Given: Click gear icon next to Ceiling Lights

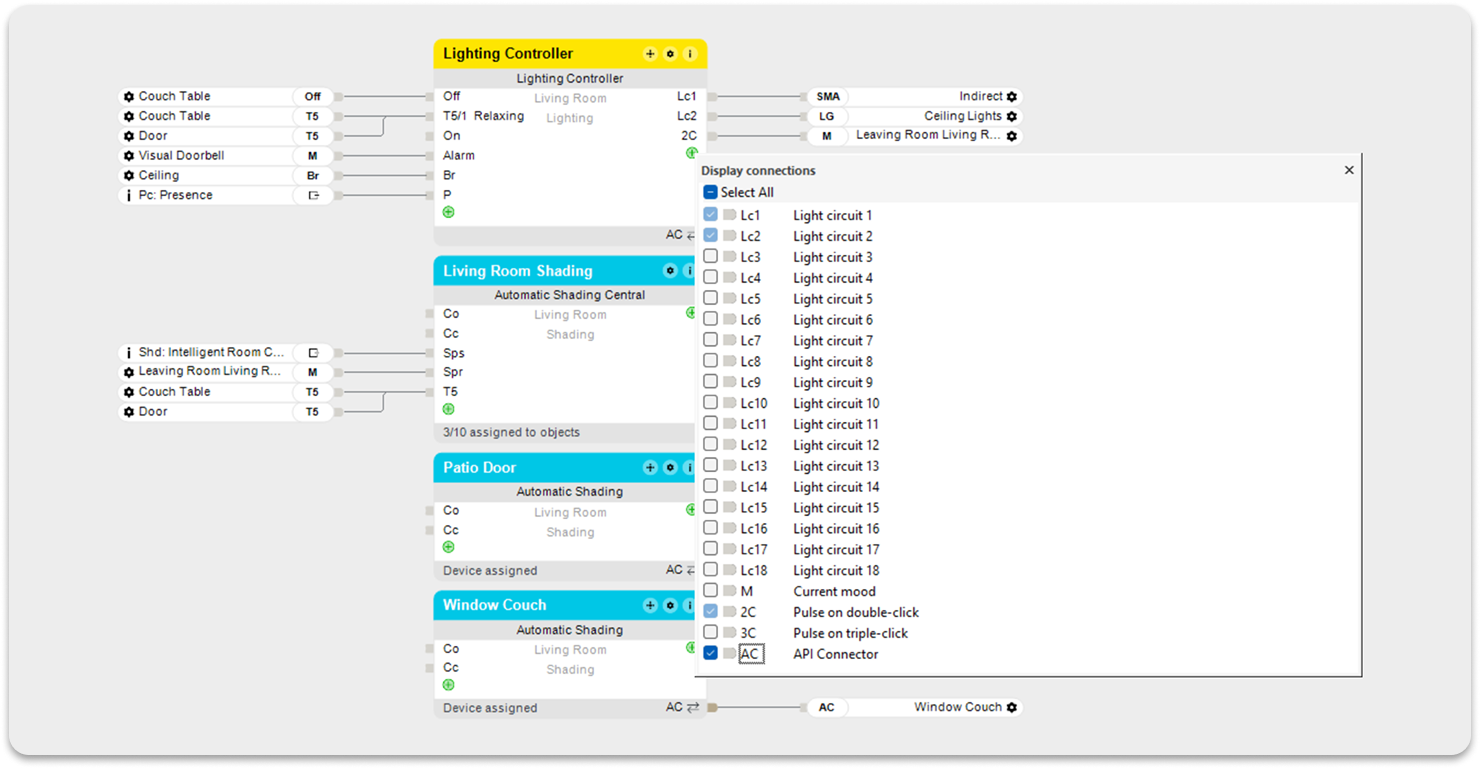Looking at the screenshot, I should click(1012, 117).
